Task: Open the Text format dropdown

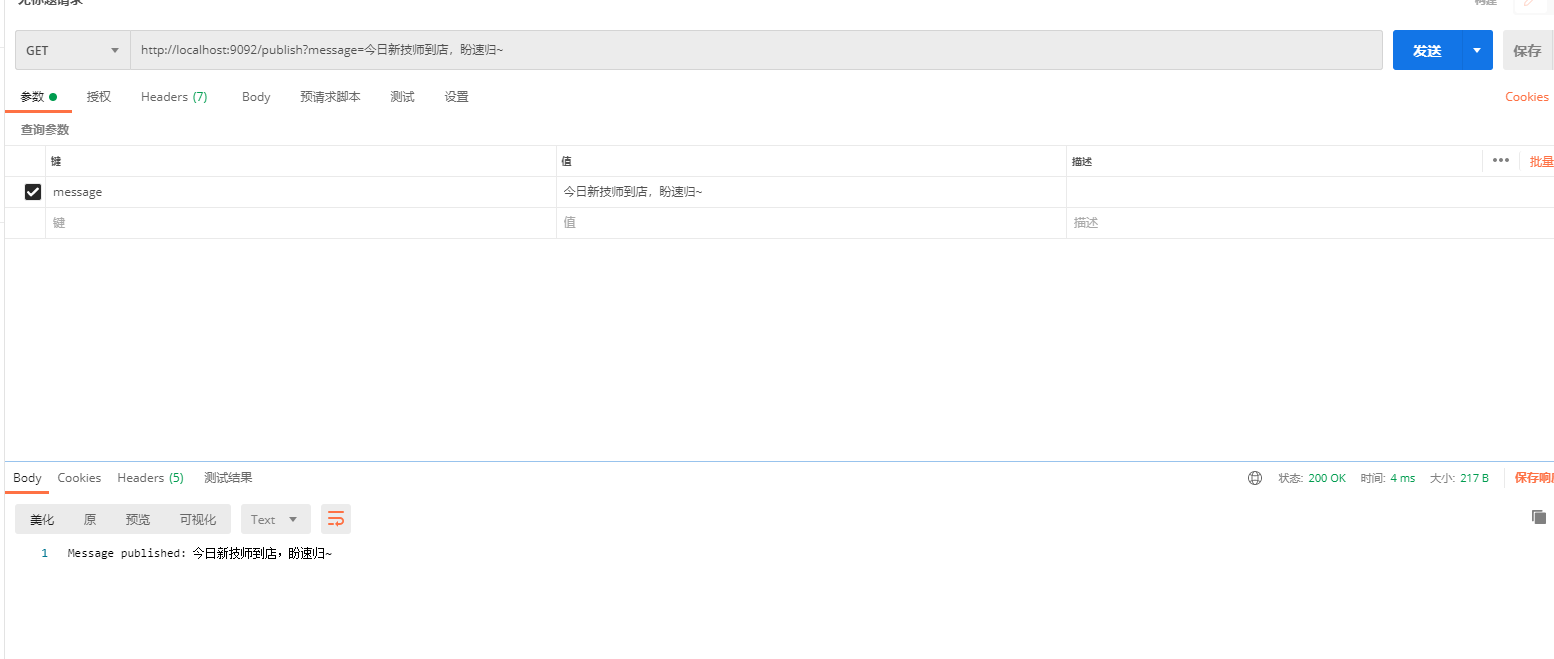Action: coord(275,519)
